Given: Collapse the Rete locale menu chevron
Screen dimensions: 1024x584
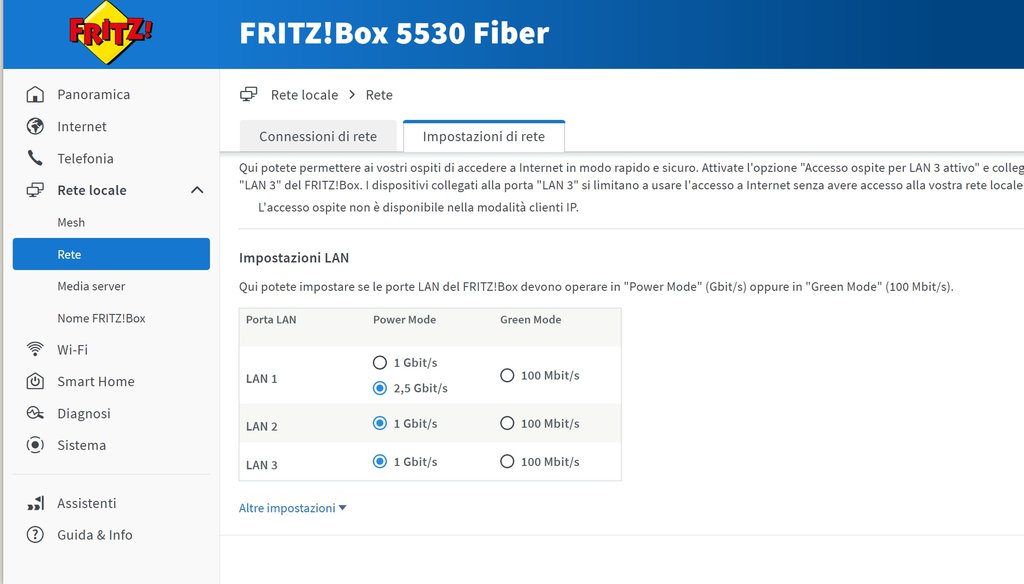Looking at the screenshot, I should click(x=197, y=191).
